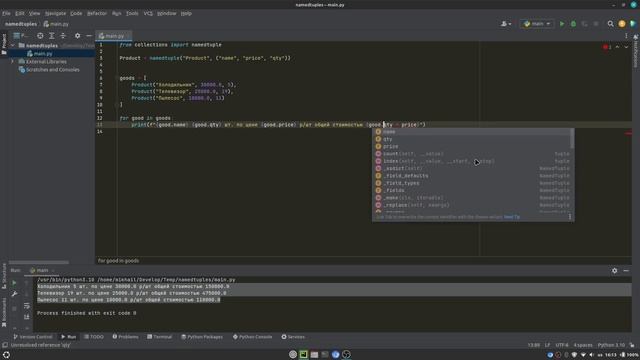Choose 'price' completion suggestion
Viewport: 640px width, 360px height.
(x=471, y=147)
